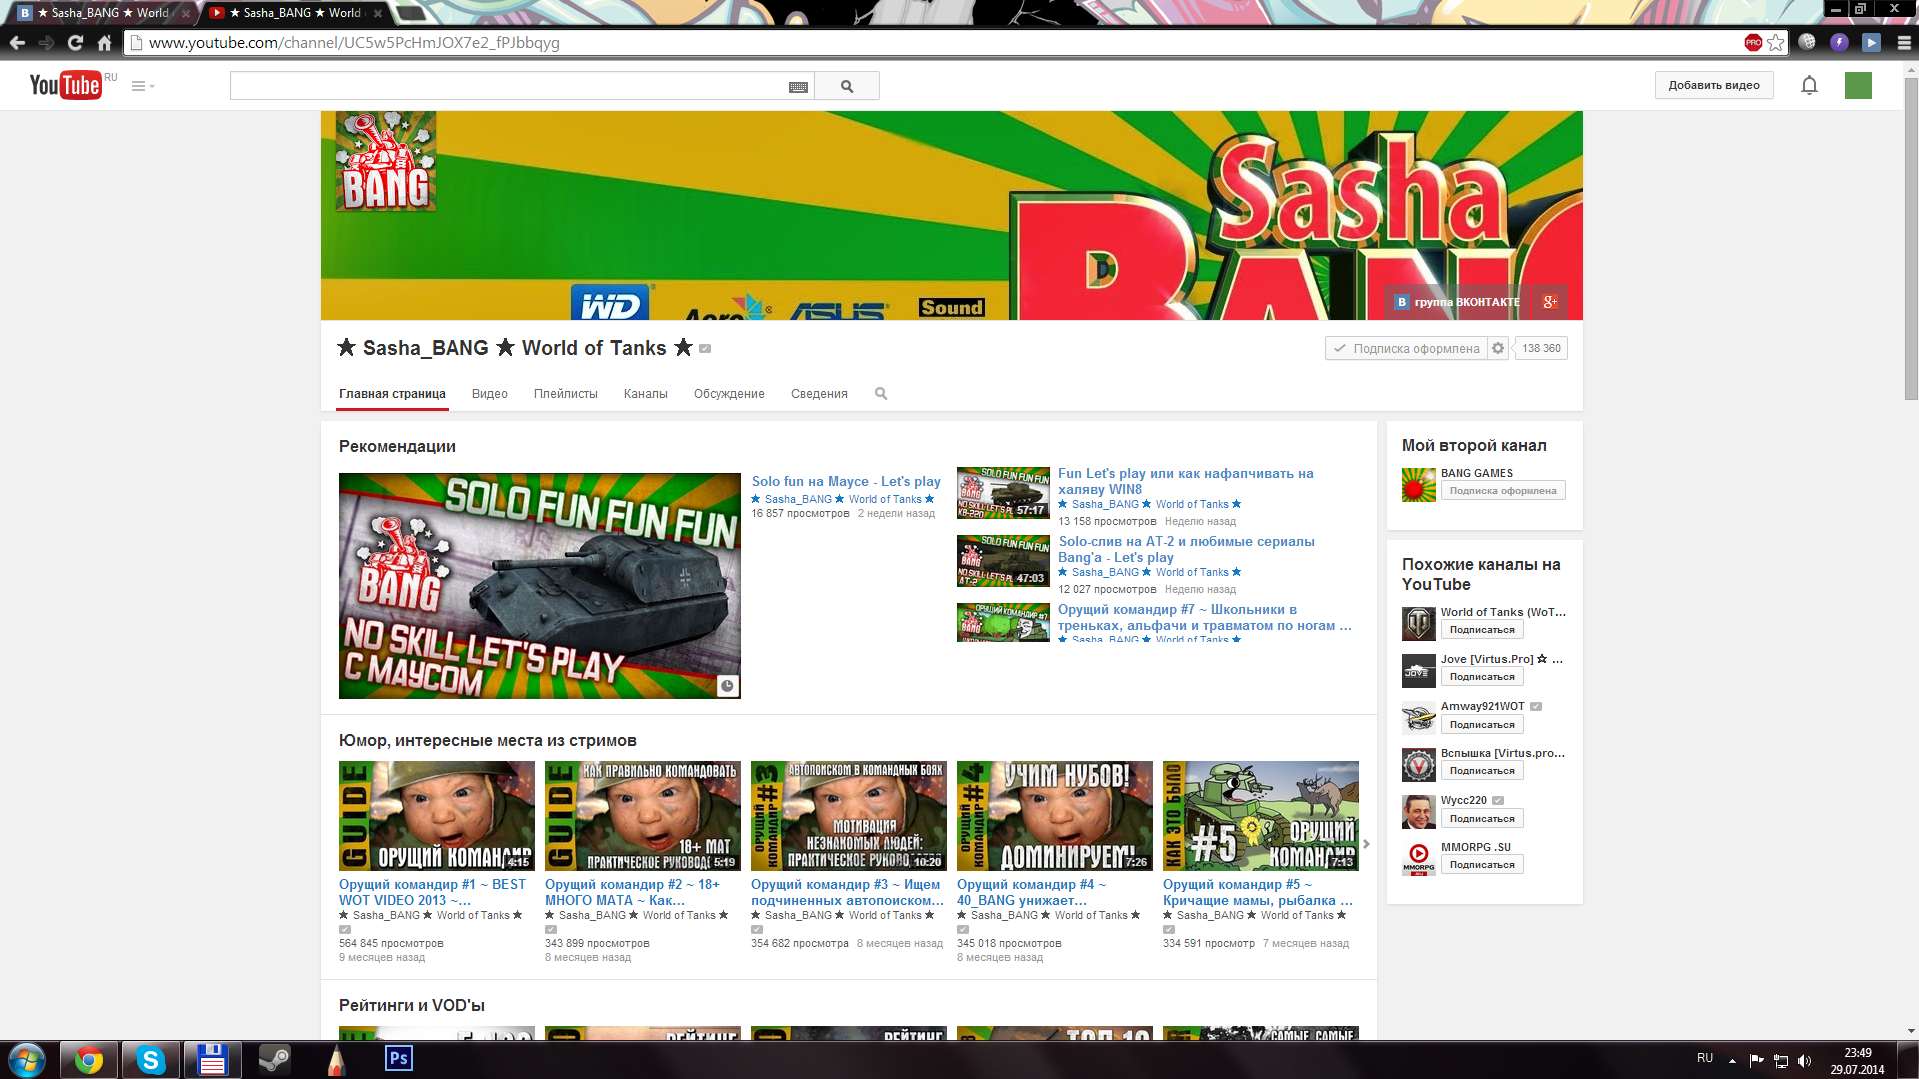Open Photoshop from taskbar

(x=398, y=1058)
